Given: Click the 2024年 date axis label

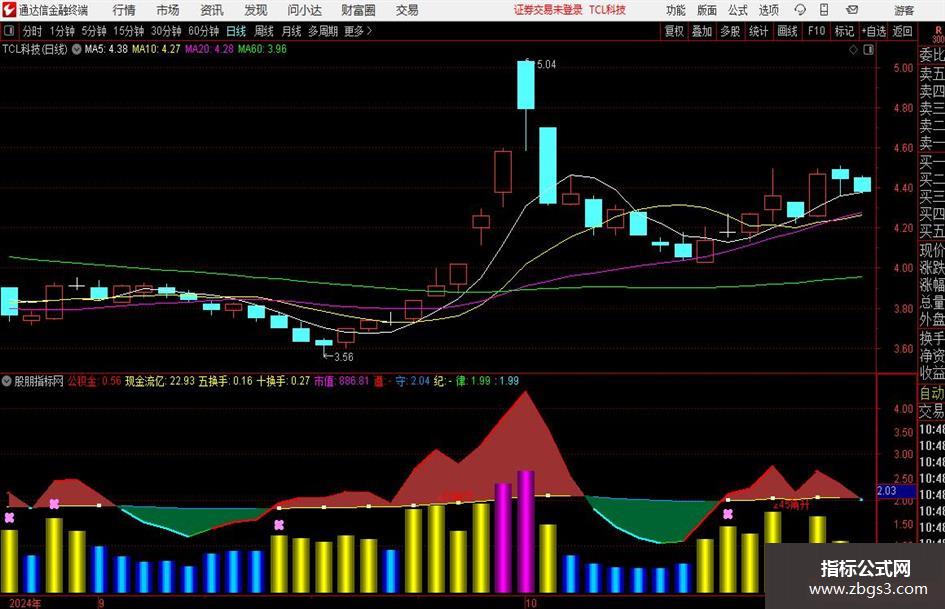Looking at the screenshot, I should click(25, 603).
